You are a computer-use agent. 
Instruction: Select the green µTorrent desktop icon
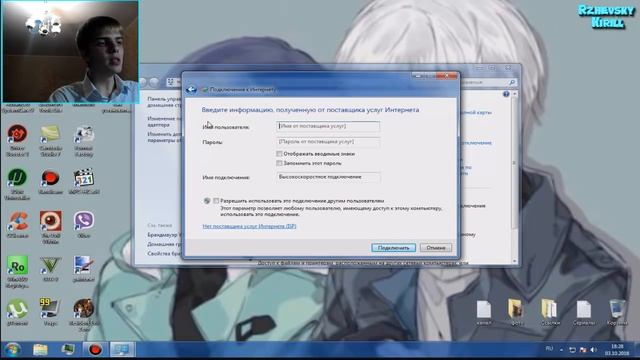pyautogui.click(x=17, y=312)
